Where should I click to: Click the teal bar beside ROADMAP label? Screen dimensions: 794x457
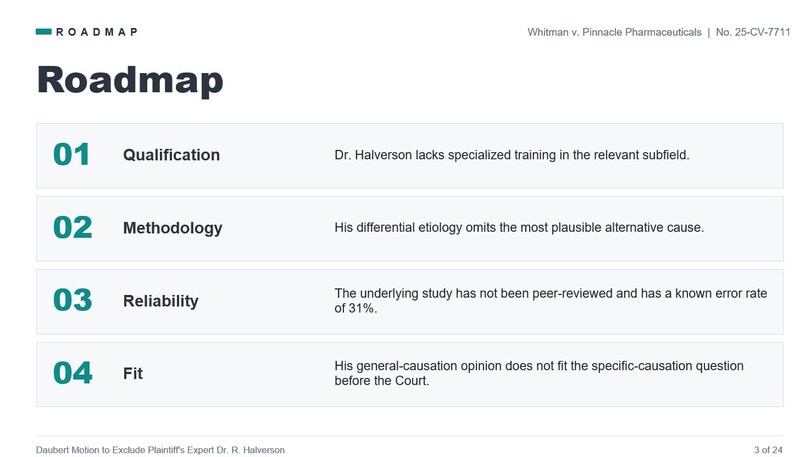pos(44,32)
